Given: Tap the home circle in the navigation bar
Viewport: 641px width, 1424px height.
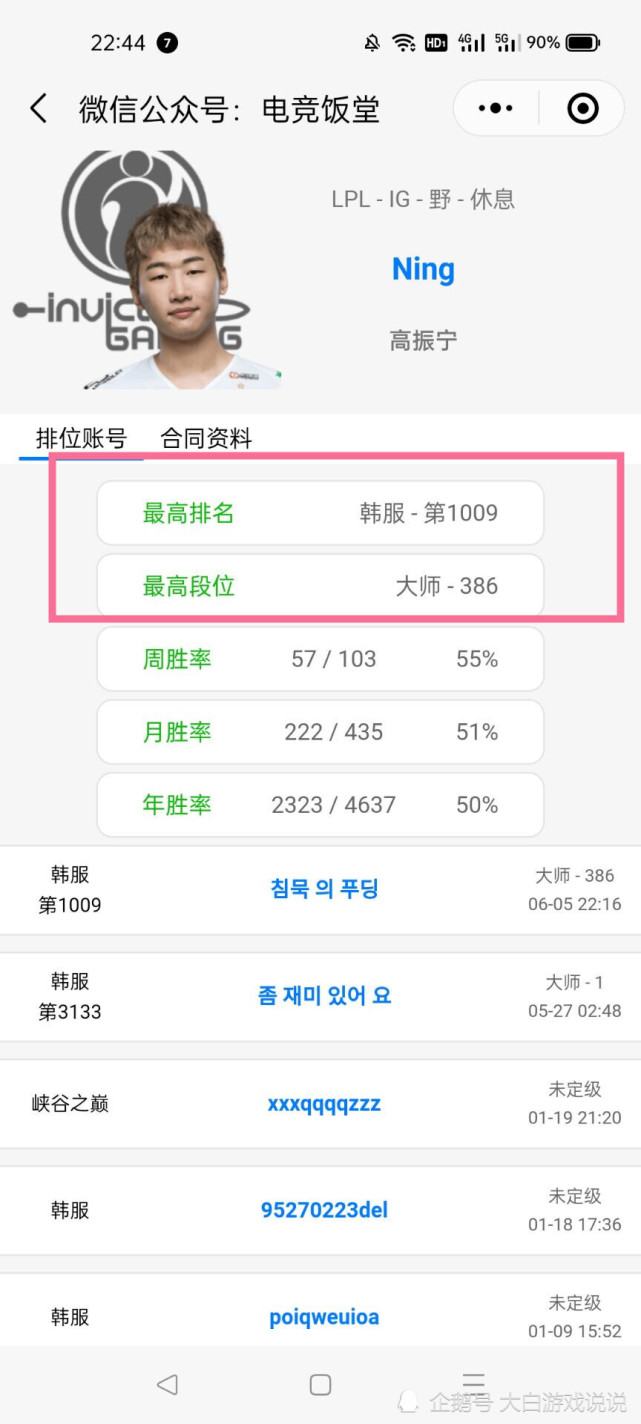Looking at the screenshot, I should pyautogui.click(x=320, y=1383).
